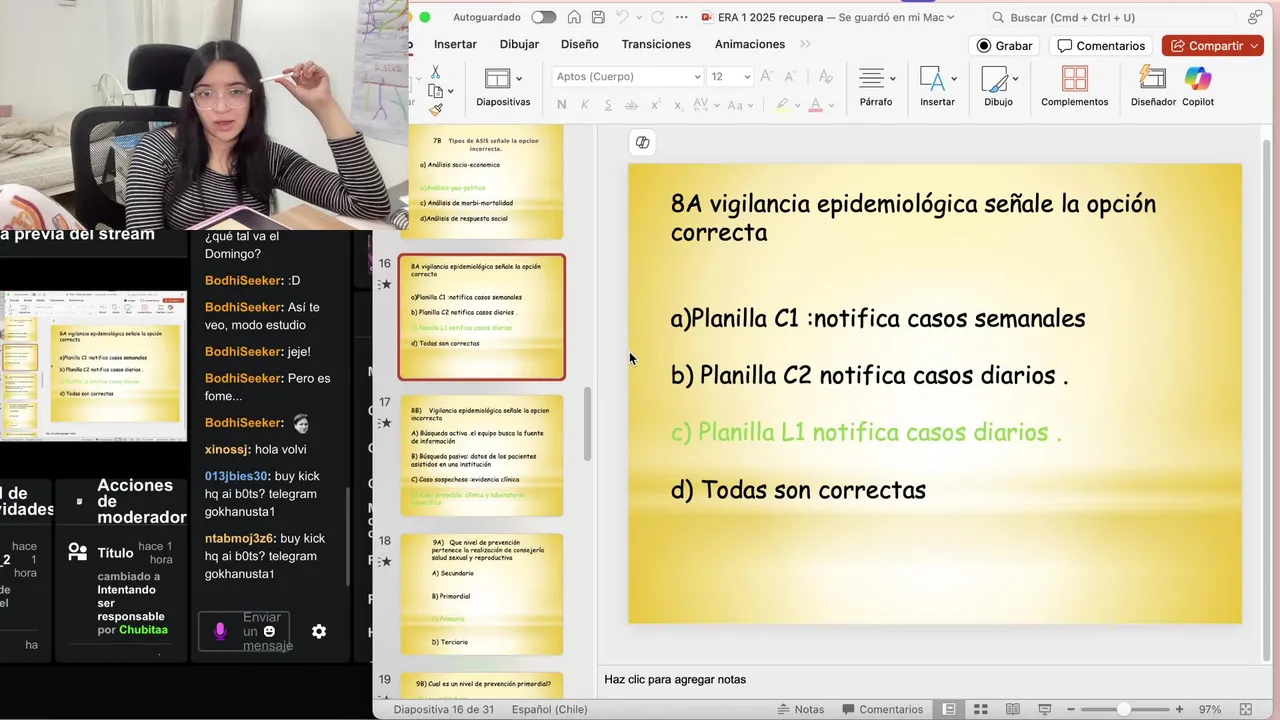Click the Increase font size icon
The width and height of the screenshot is (1280, 720).
767,77
